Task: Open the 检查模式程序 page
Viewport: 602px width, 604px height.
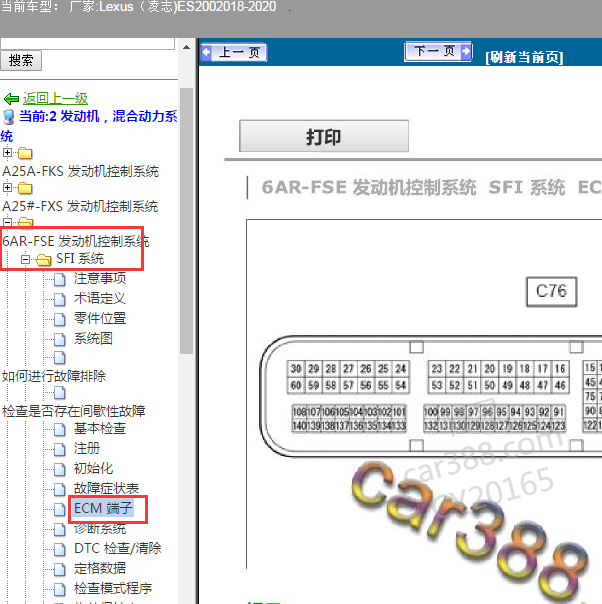Action: click(113, 589)
